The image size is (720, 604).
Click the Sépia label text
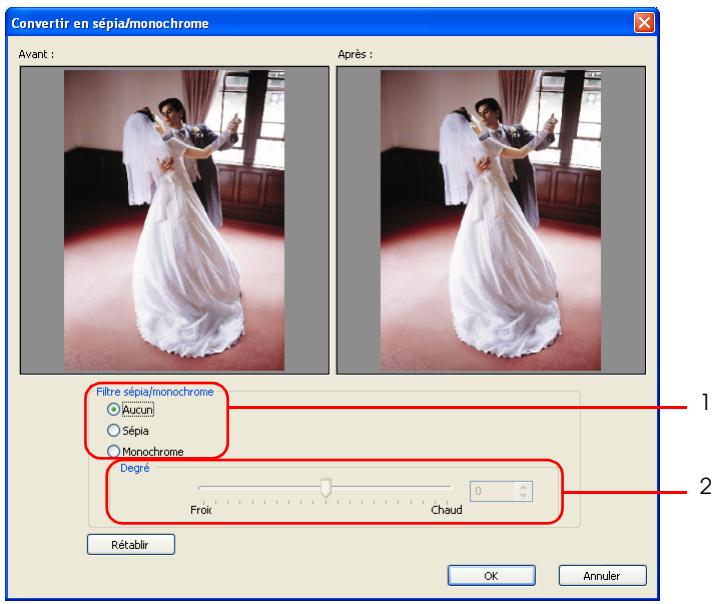(135, 431)
